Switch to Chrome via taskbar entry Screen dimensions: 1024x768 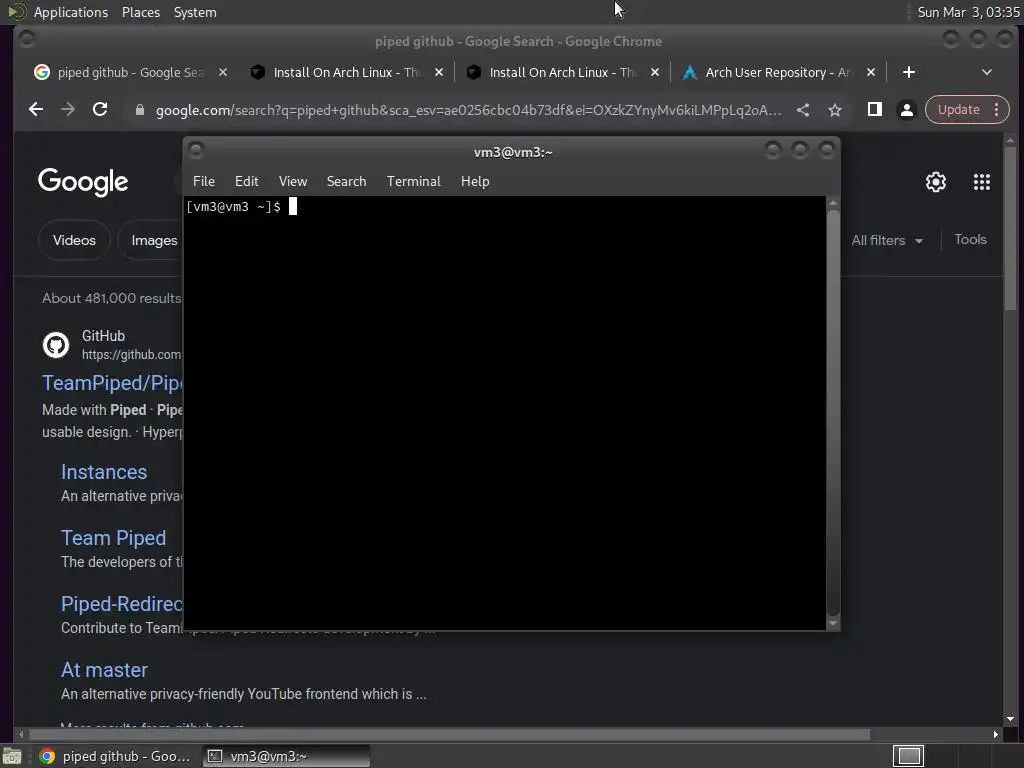click(x=116, y=756)
